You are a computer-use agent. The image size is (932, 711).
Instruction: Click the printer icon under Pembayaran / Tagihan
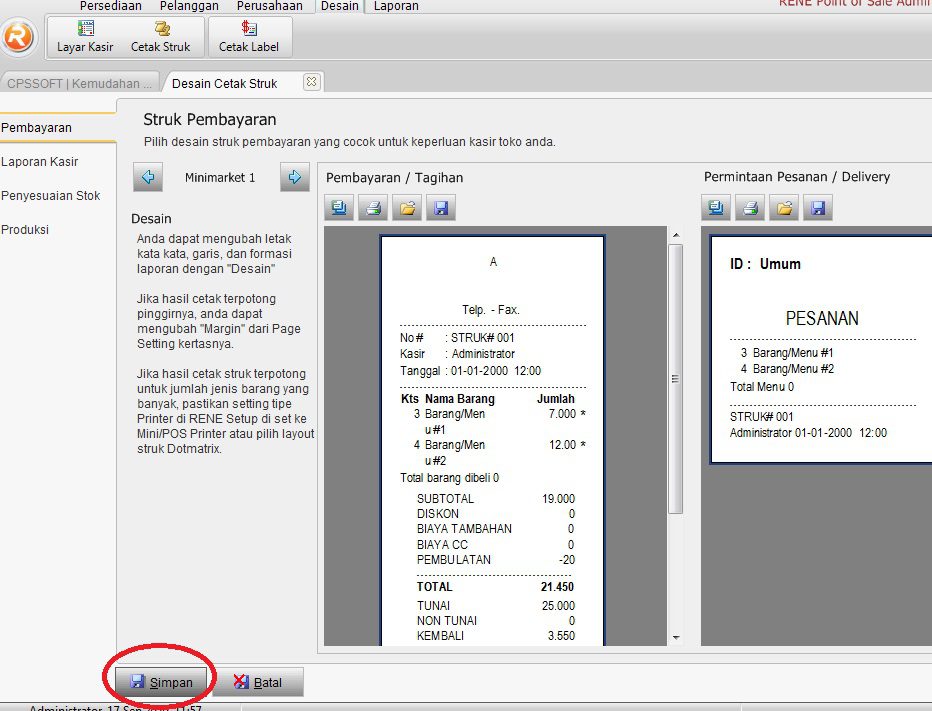tap(373, 207)
